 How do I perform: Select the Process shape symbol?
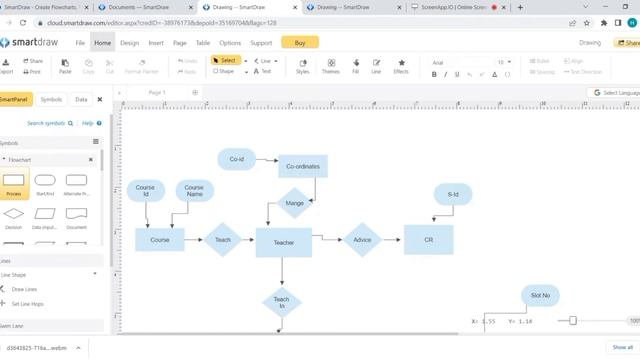tap(14, 183)
